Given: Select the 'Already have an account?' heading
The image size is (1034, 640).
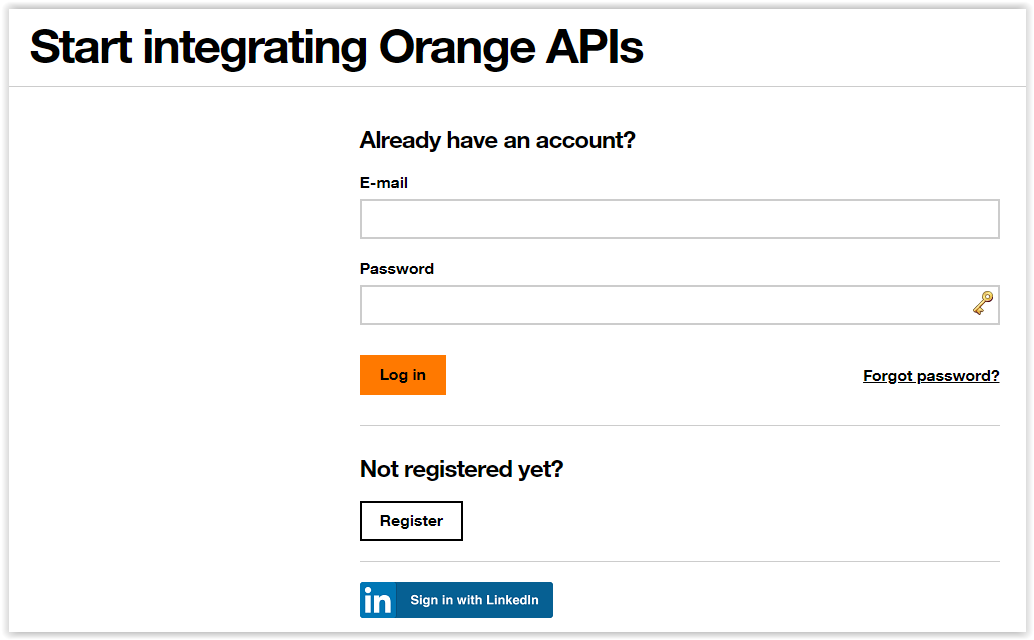Looking at the screenshot, I should click(x=497, y=140).
